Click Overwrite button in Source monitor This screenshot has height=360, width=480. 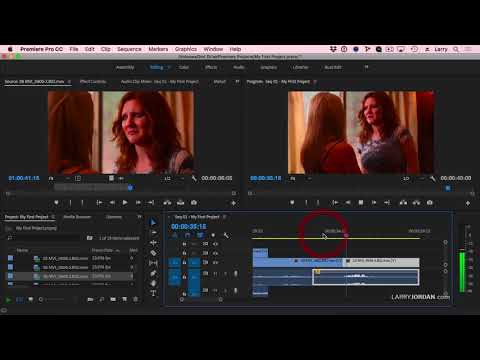click(180, 202)
